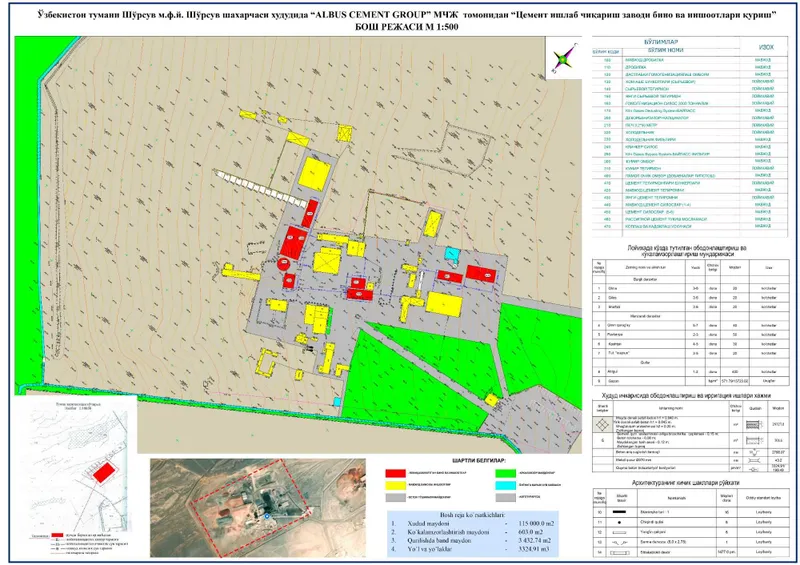Screen dimensions: 800x565
Task: Select the yellow legend color swatch
Action: point(395,485)
